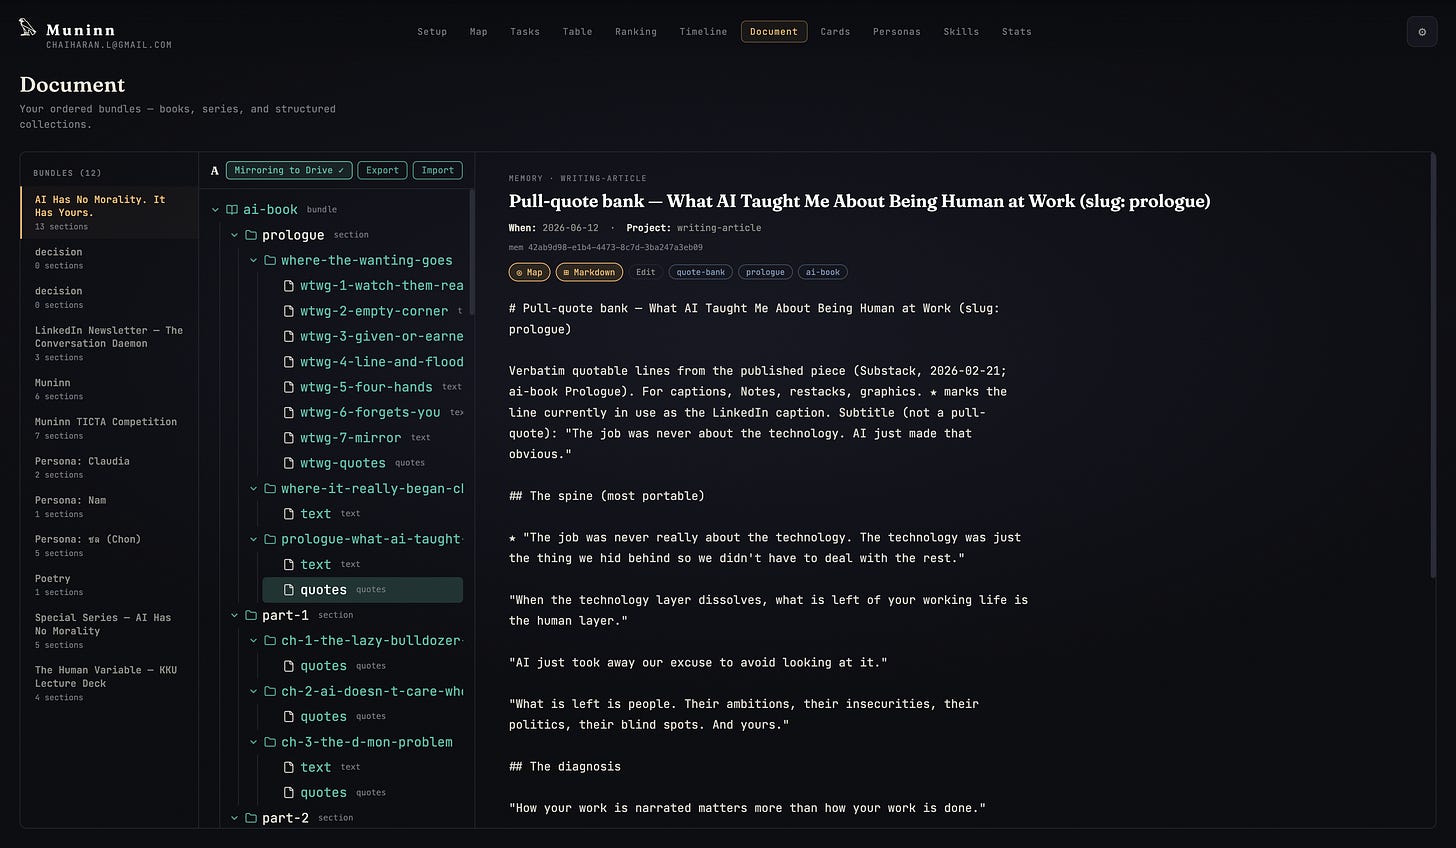Image resolution: width=1456 pixels, height=848 pixels.
Task: Open settings via the gear icon
Action: [x=1422, y=32]
